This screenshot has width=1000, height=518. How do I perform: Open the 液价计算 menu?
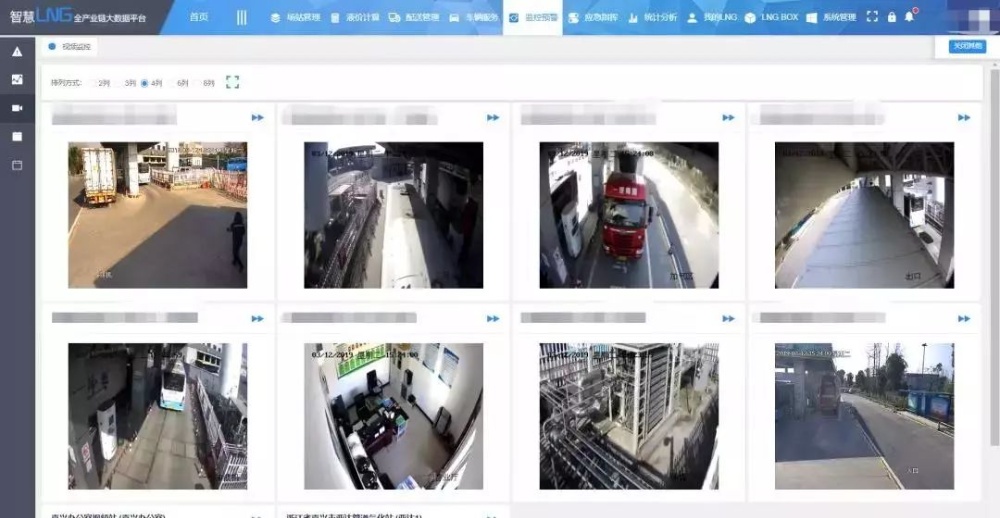(355, 18)
